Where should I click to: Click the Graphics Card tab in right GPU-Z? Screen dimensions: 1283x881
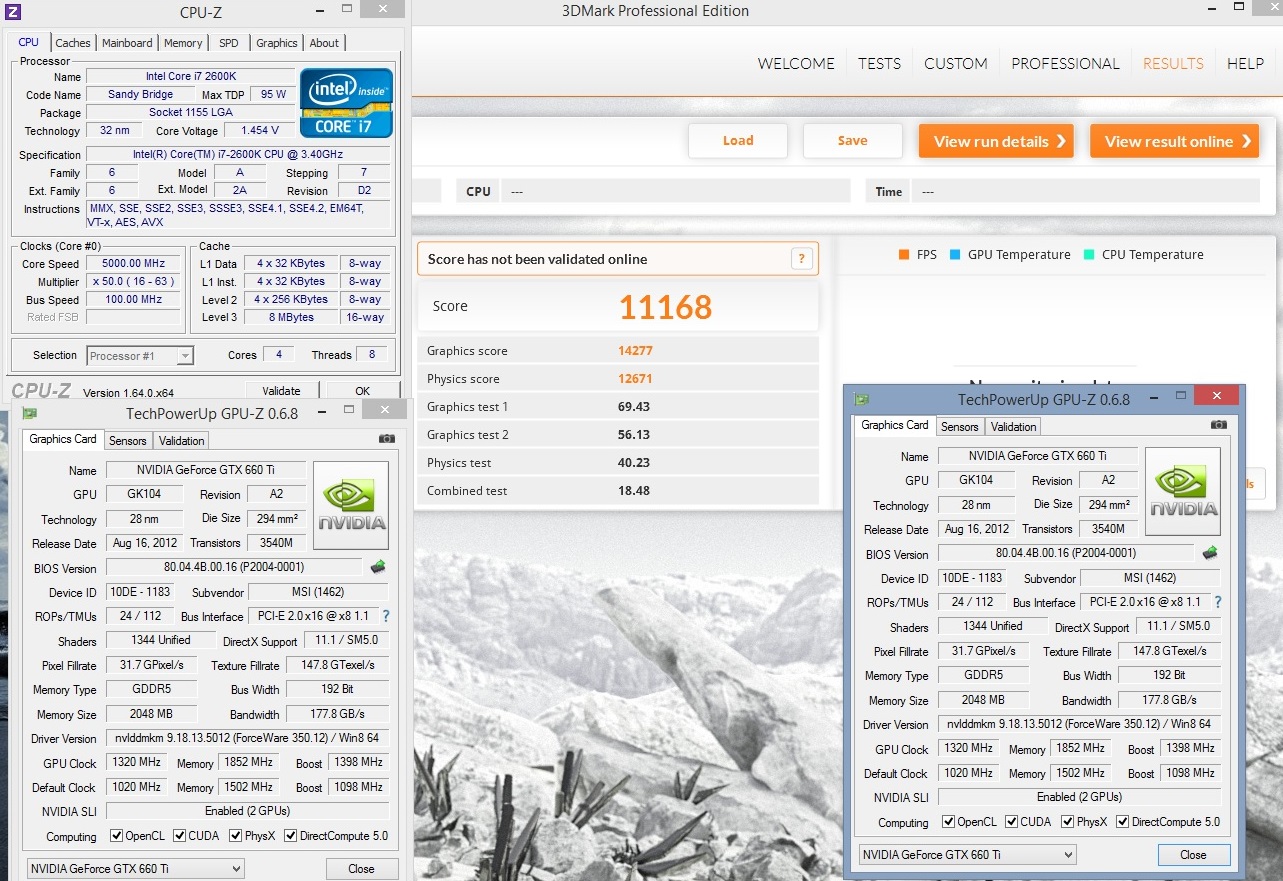(895, 425)
